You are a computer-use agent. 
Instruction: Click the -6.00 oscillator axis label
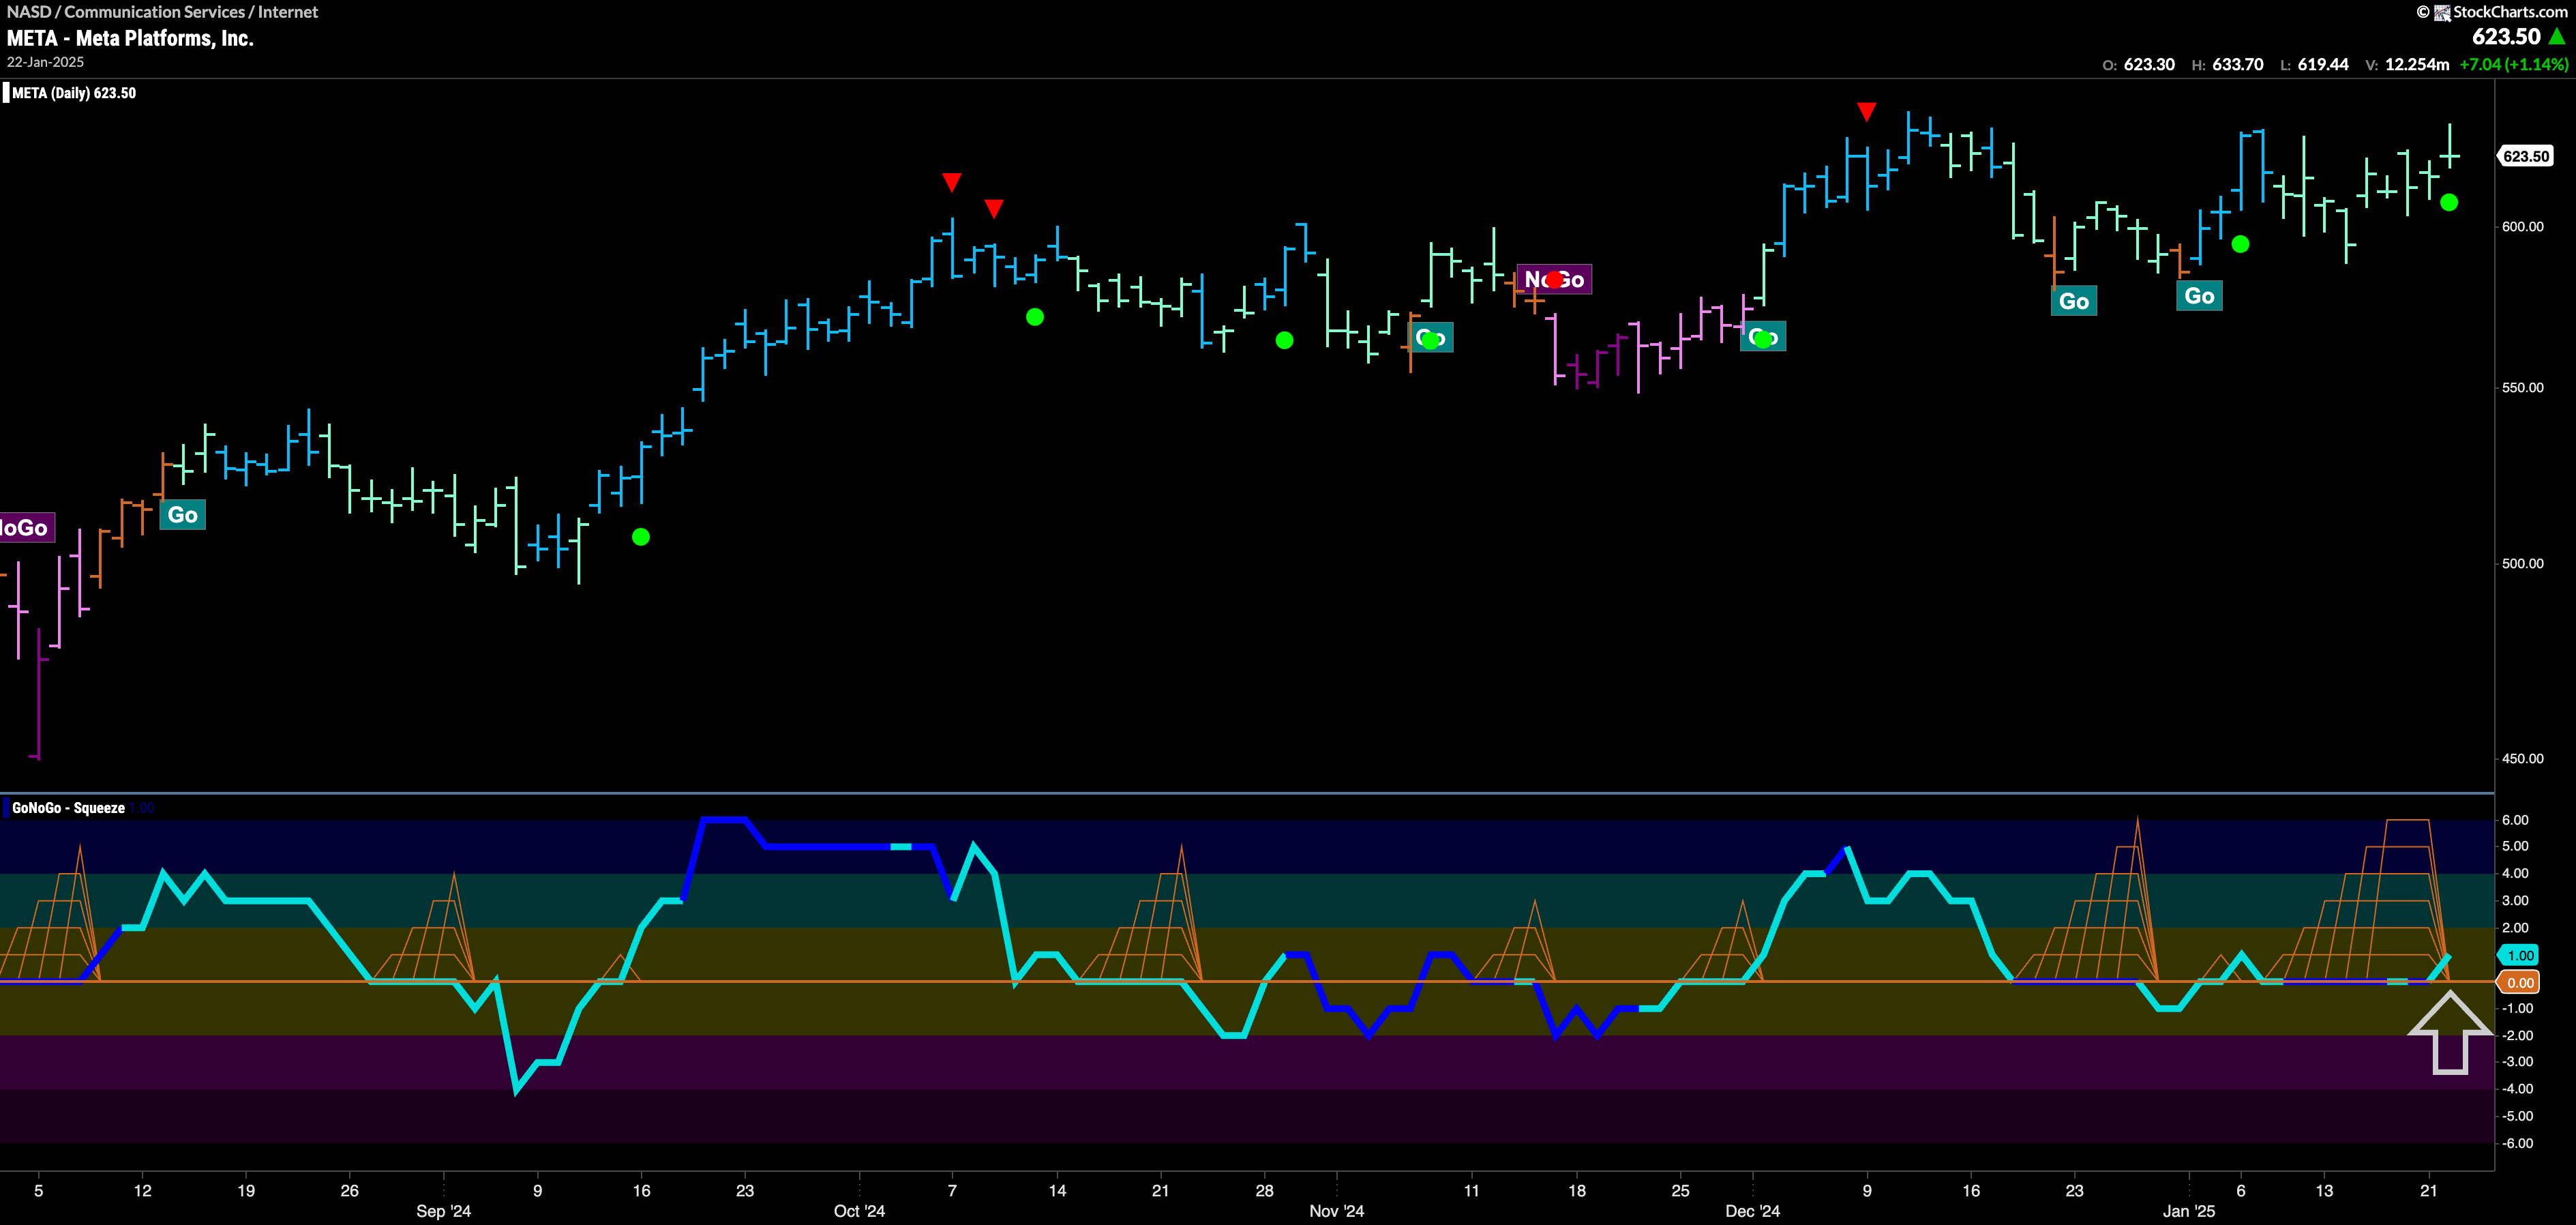[x=2517, y=1144]
